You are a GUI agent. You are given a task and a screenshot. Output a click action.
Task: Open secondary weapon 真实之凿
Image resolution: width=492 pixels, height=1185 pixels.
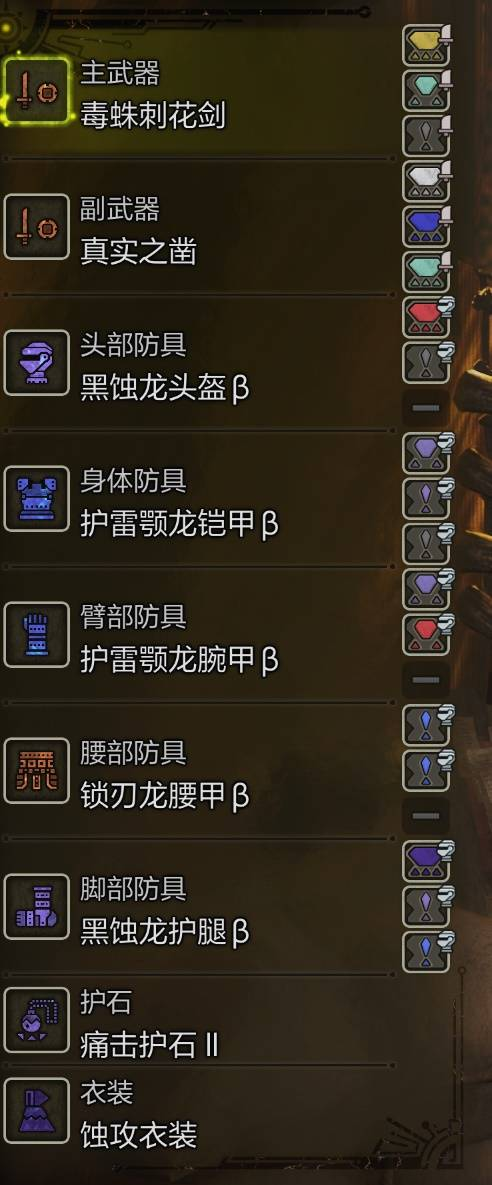coord(138,252)
